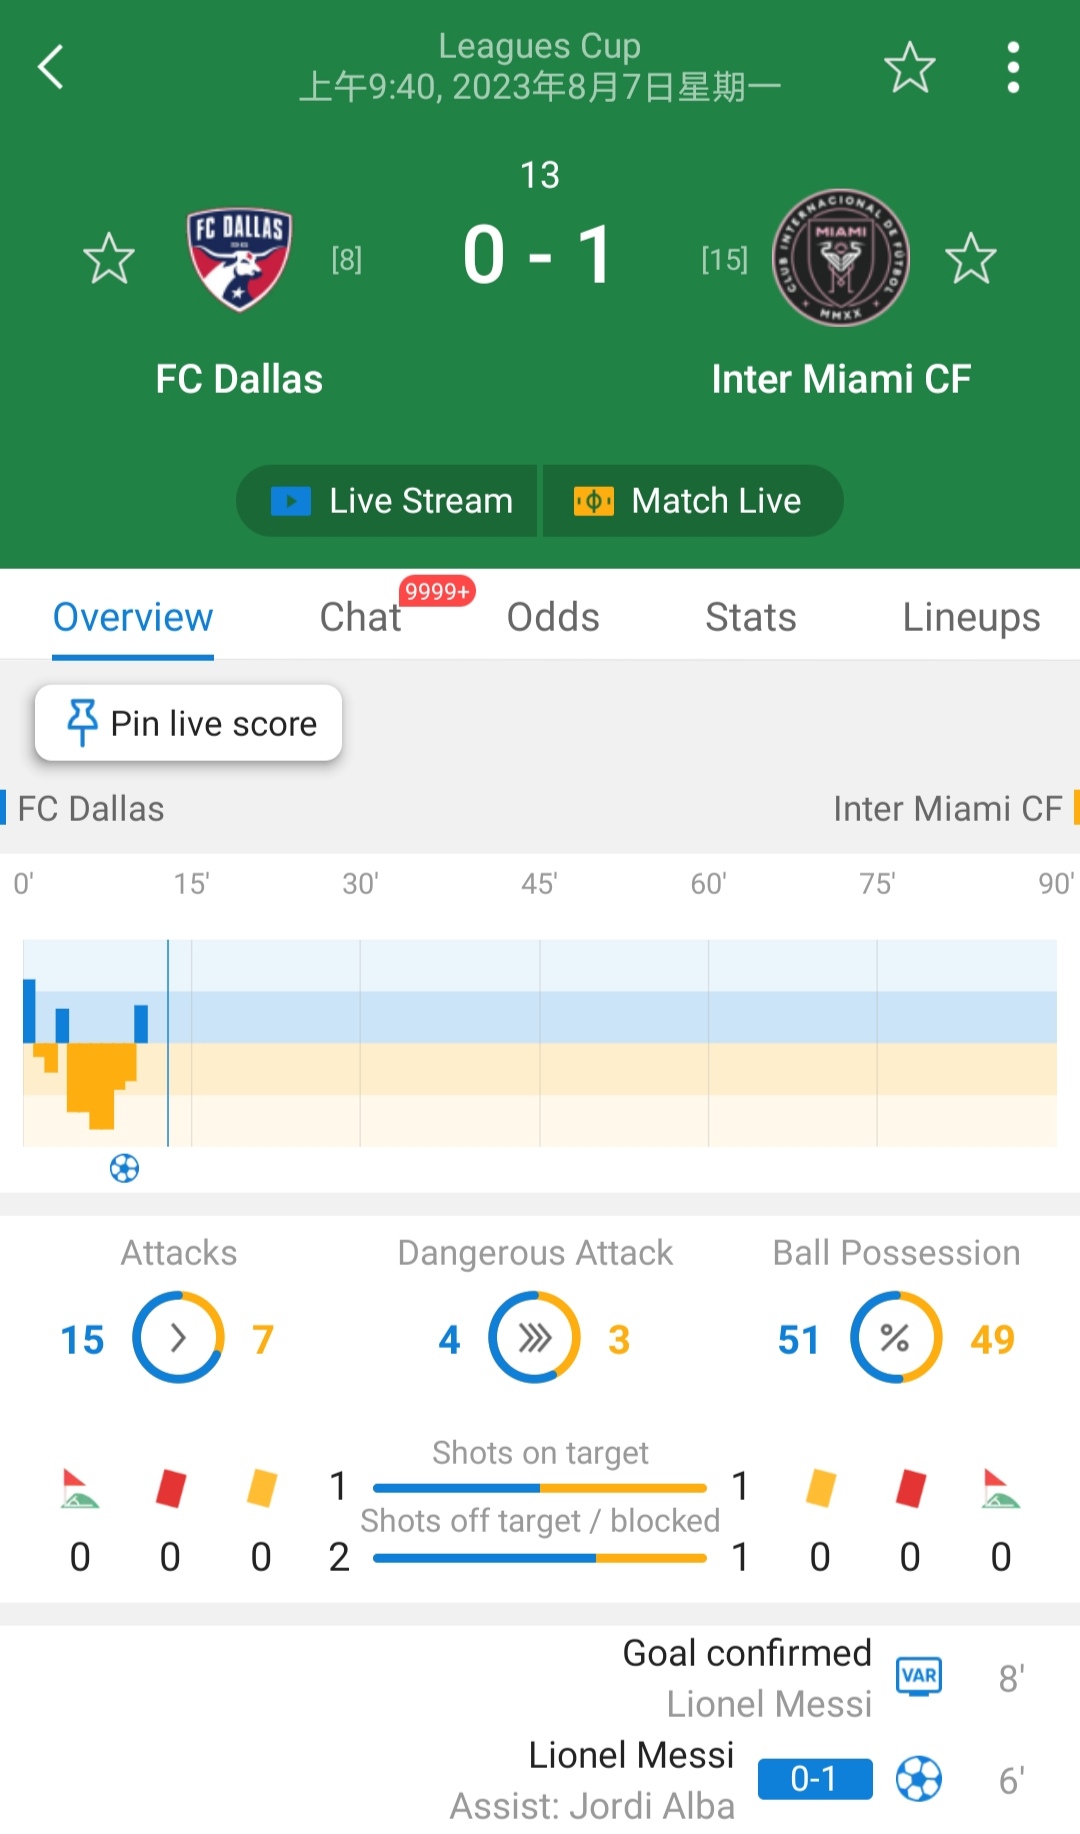The height and width of the screenshot is (1834, 1080).
Task: Favorite this match with the top star
Action: click(x=909, y=67)
